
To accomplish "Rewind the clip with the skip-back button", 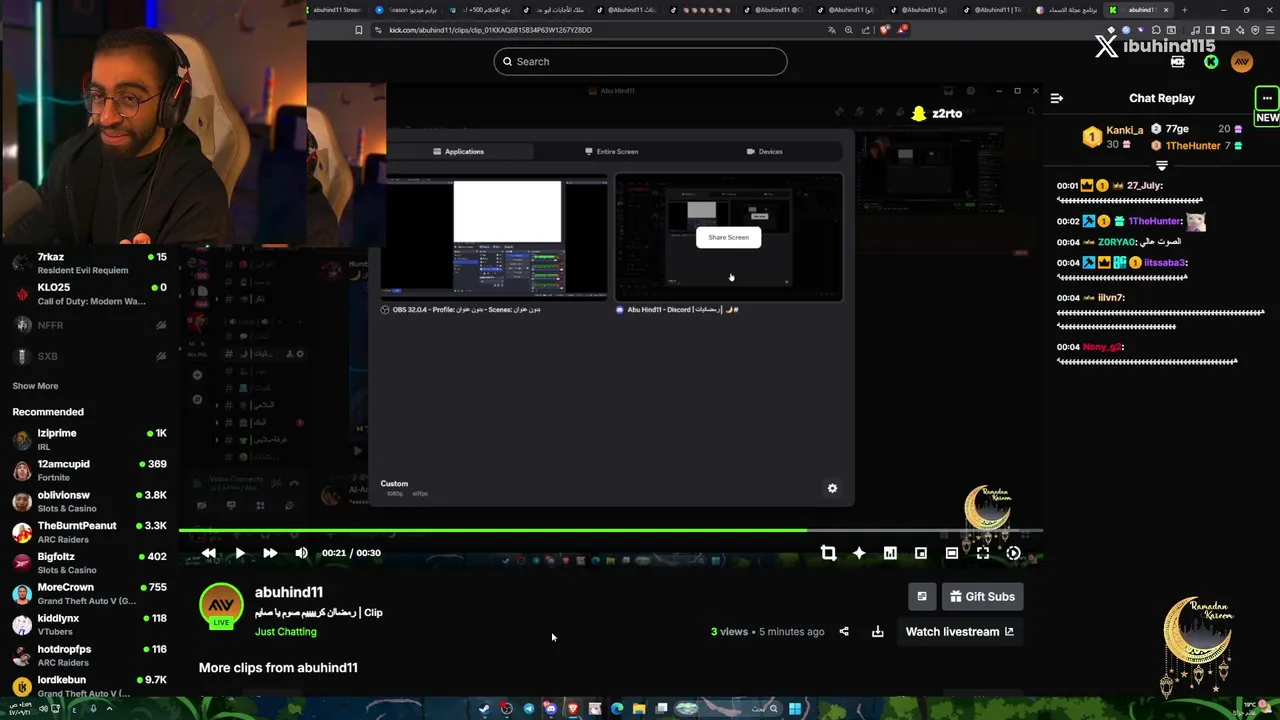I will [208, 553].
